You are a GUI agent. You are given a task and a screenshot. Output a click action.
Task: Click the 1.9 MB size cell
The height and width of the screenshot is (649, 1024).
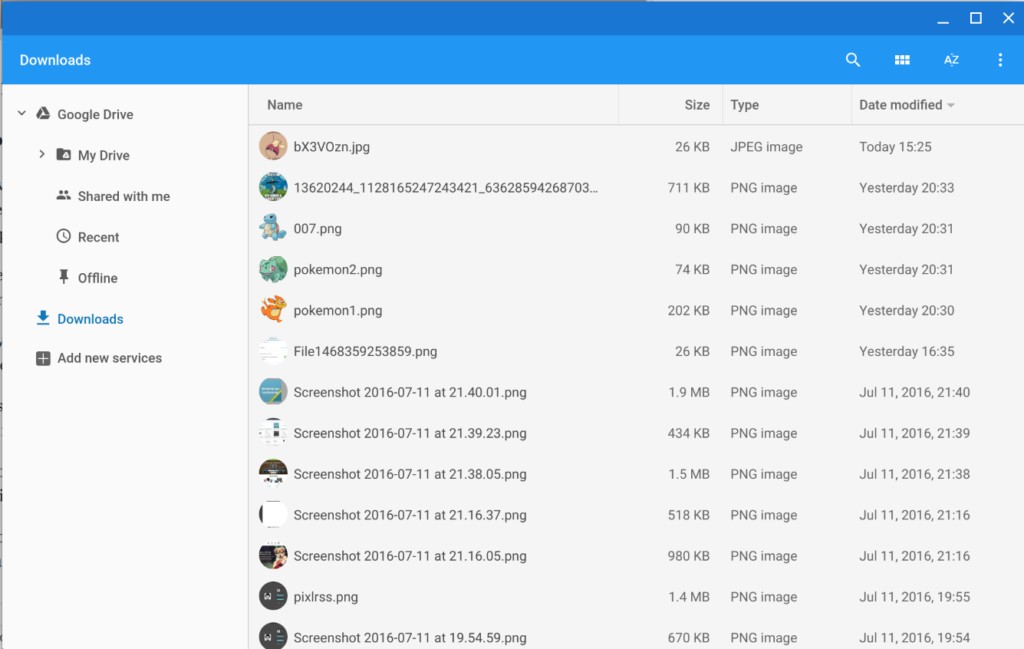pyautogui.click(x=688, y=392)
